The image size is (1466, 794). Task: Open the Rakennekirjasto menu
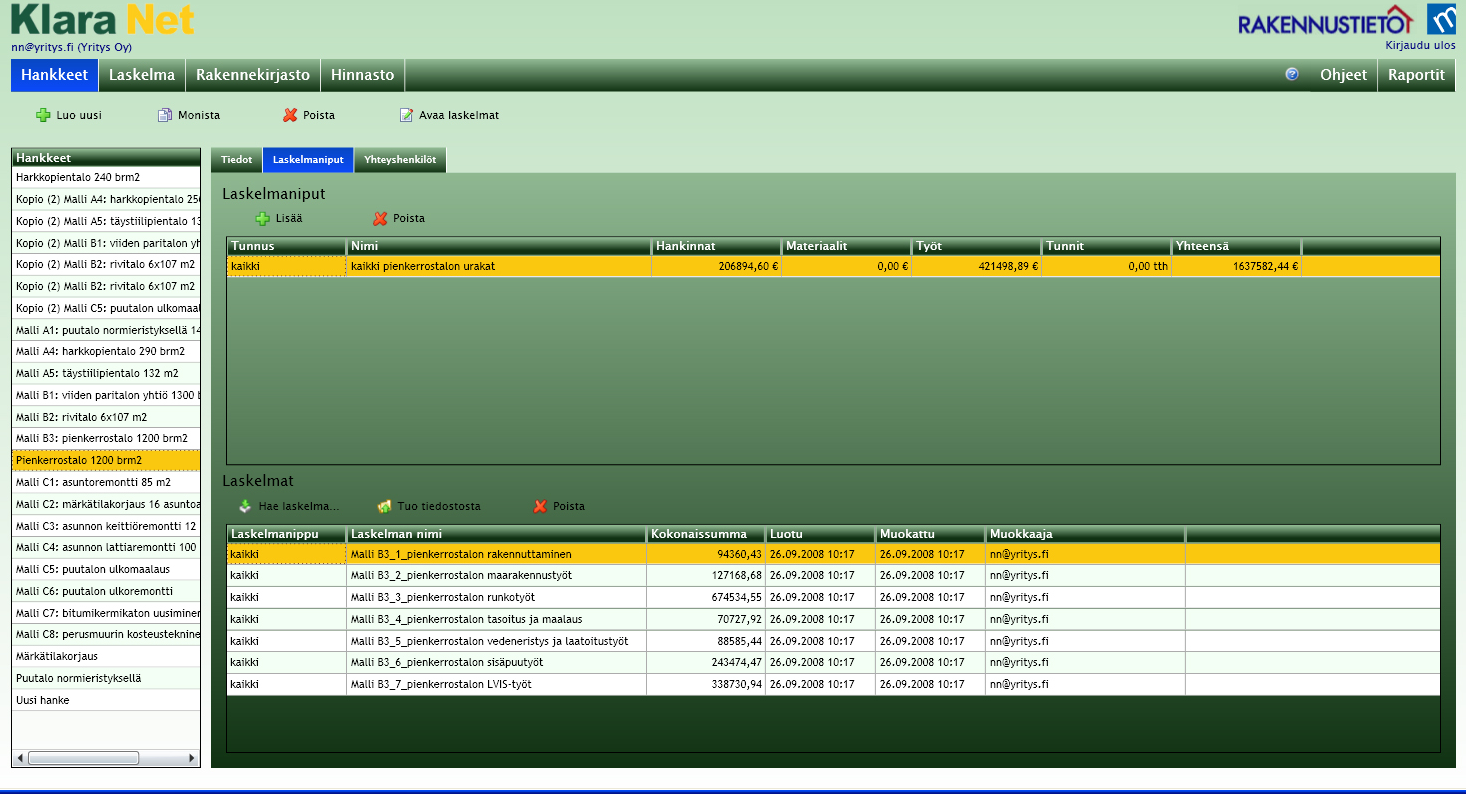click(x=253, y=75)
